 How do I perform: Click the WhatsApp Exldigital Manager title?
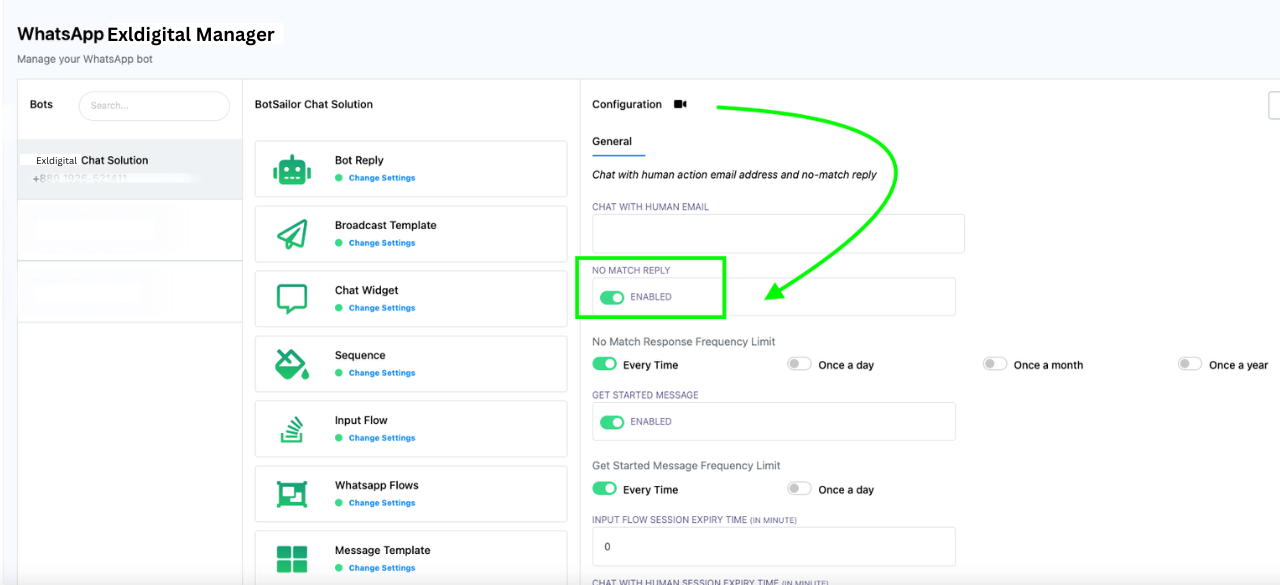146,34
